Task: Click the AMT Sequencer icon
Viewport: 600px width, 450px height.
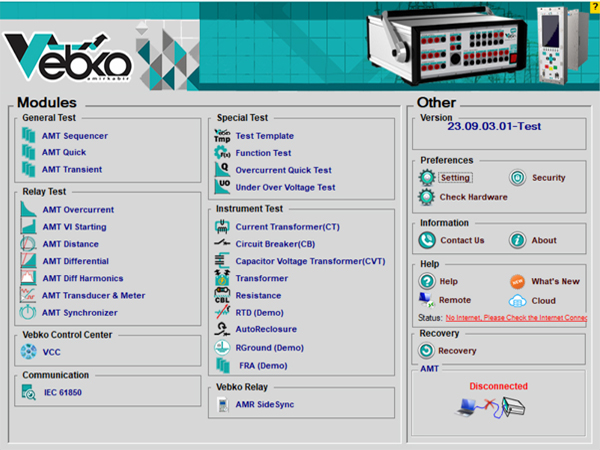Action: tap(28, 135)
